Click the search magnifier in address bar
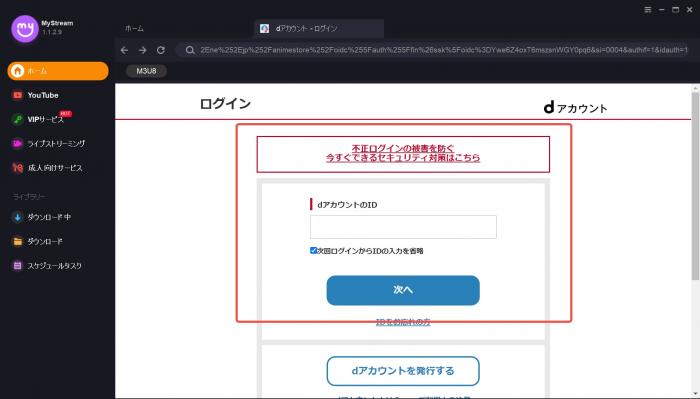 click(x=190, y=50)
